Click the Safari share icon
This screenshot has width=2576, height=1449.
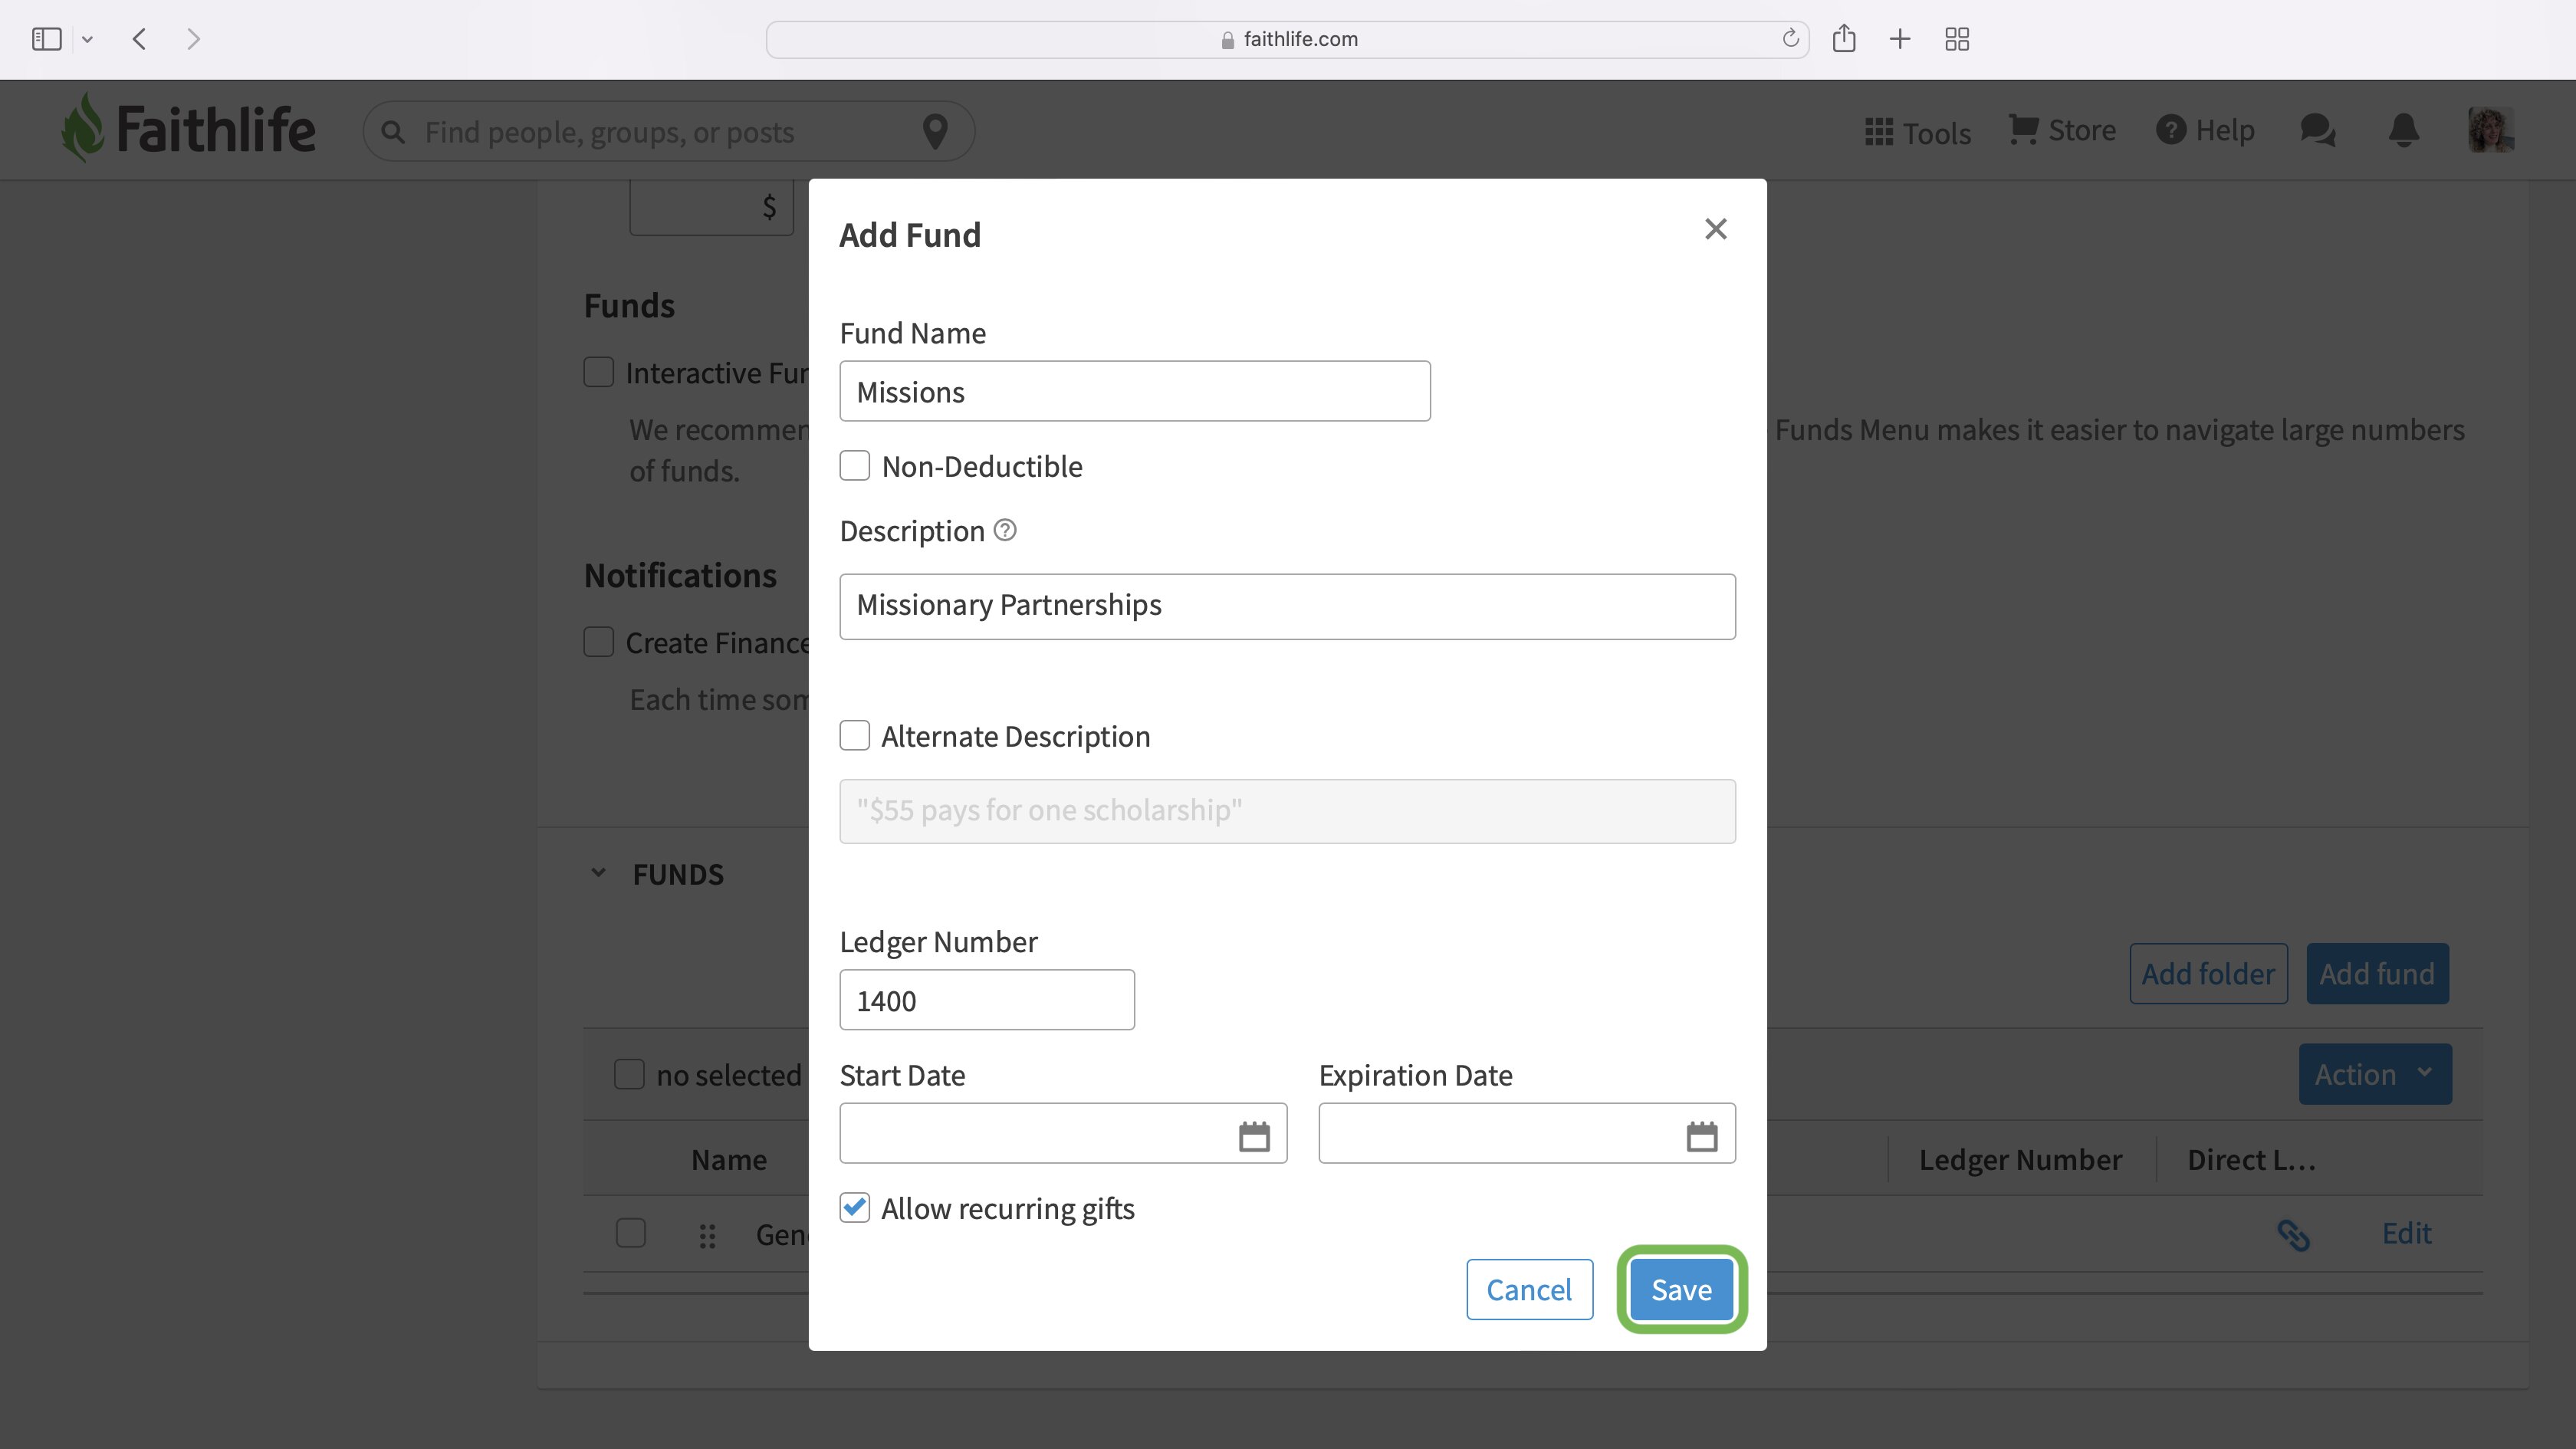pyautogui.click(x=1844, y=39)
